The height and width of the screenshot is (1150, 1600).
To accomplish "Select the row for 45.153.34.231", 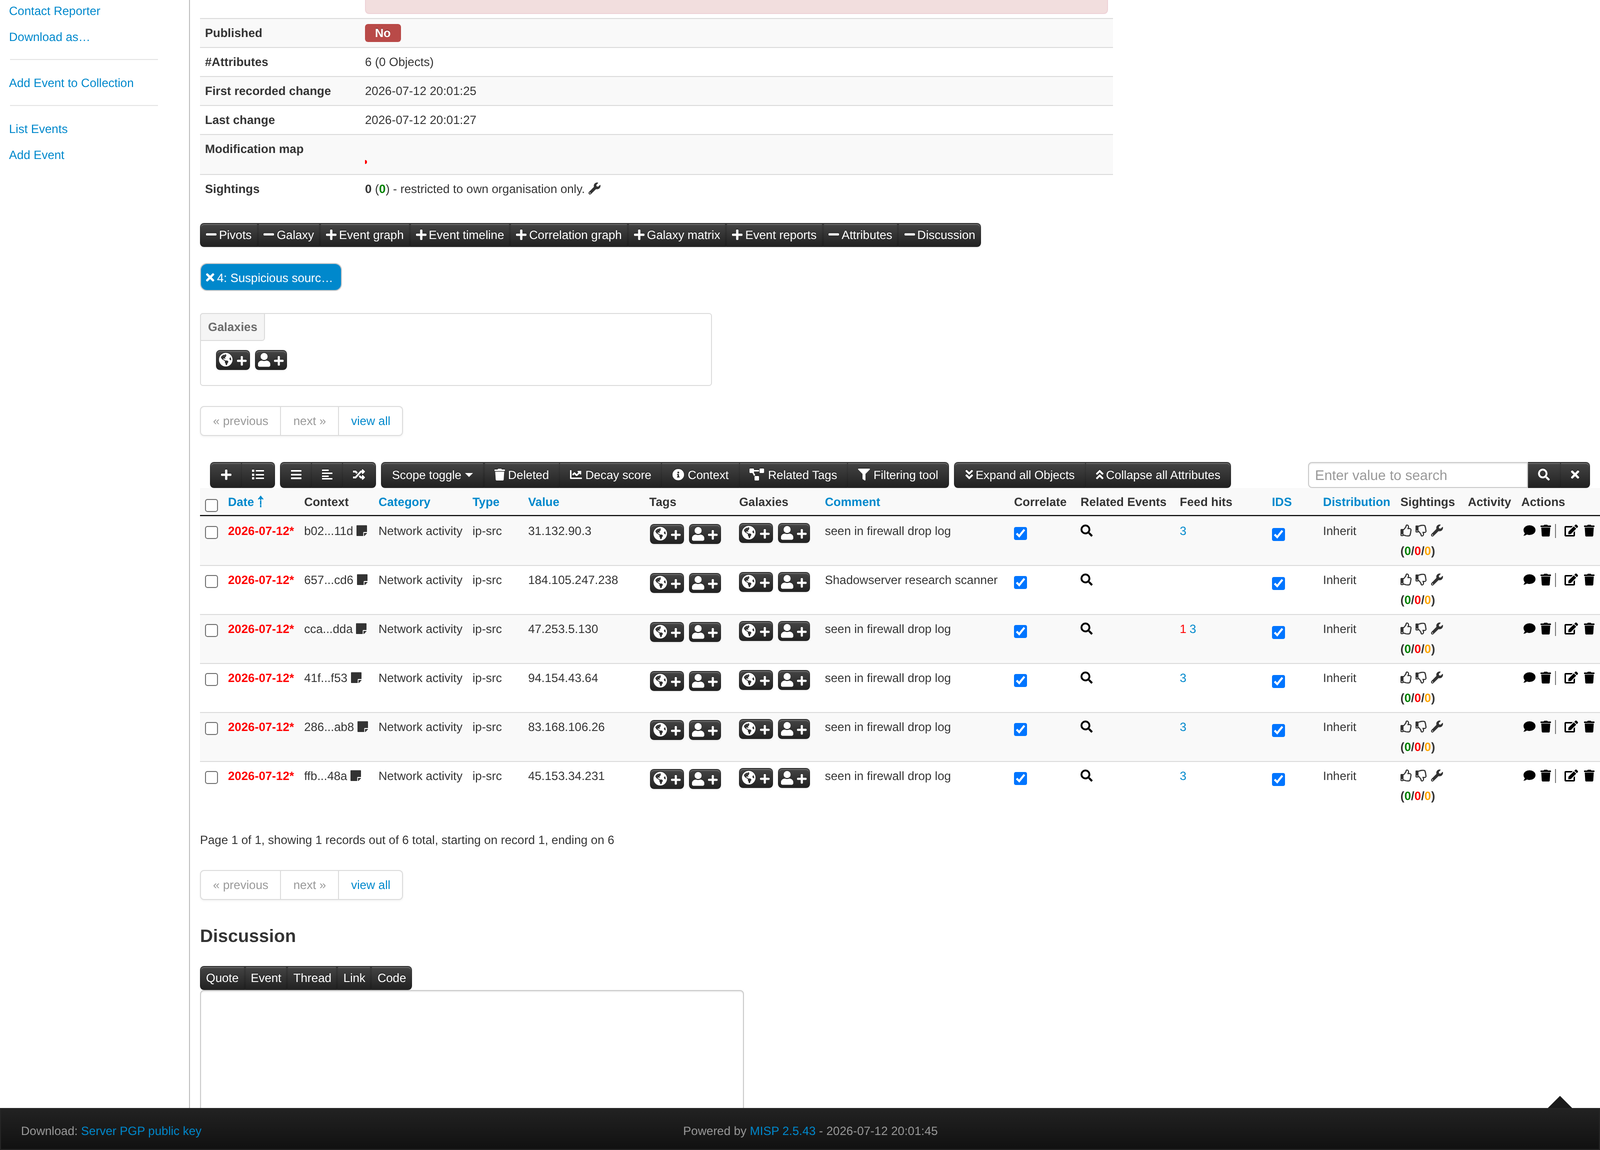I will (x=211, y=777).
